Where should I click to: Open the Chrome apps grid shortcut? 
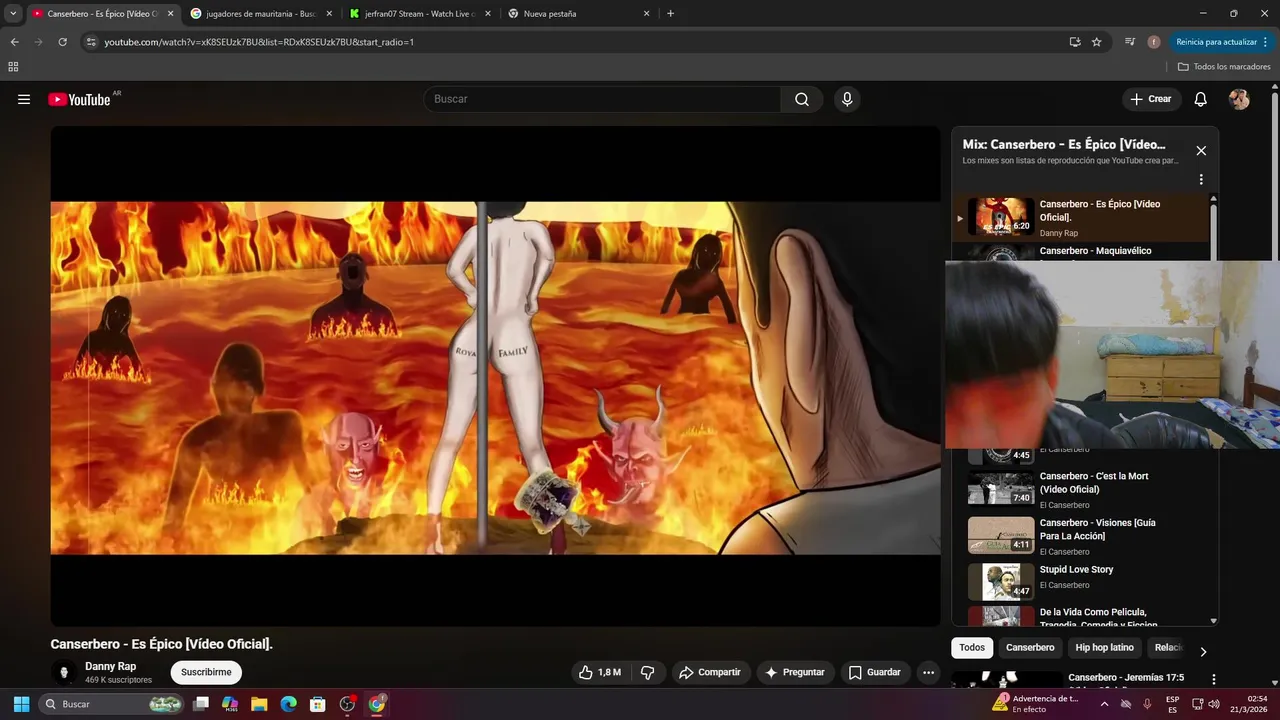tap(13, 67)
